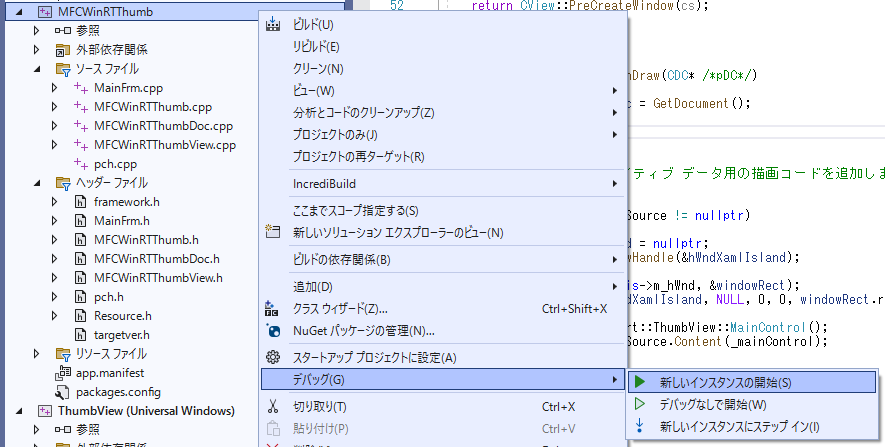The image size is (885, 447).
Task: Open the 追加(D) submenu
Action: pyautogui.click(x=444, y=287)
